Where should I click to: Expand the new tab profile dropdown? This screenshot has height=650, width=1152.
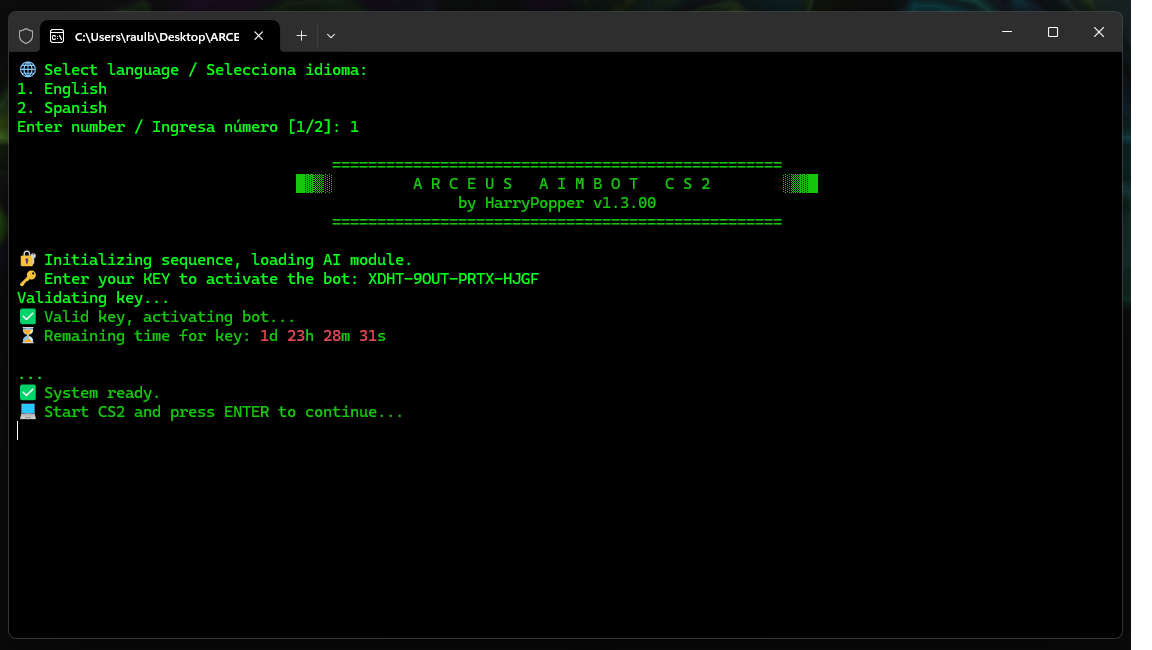(x=331, y=36)
